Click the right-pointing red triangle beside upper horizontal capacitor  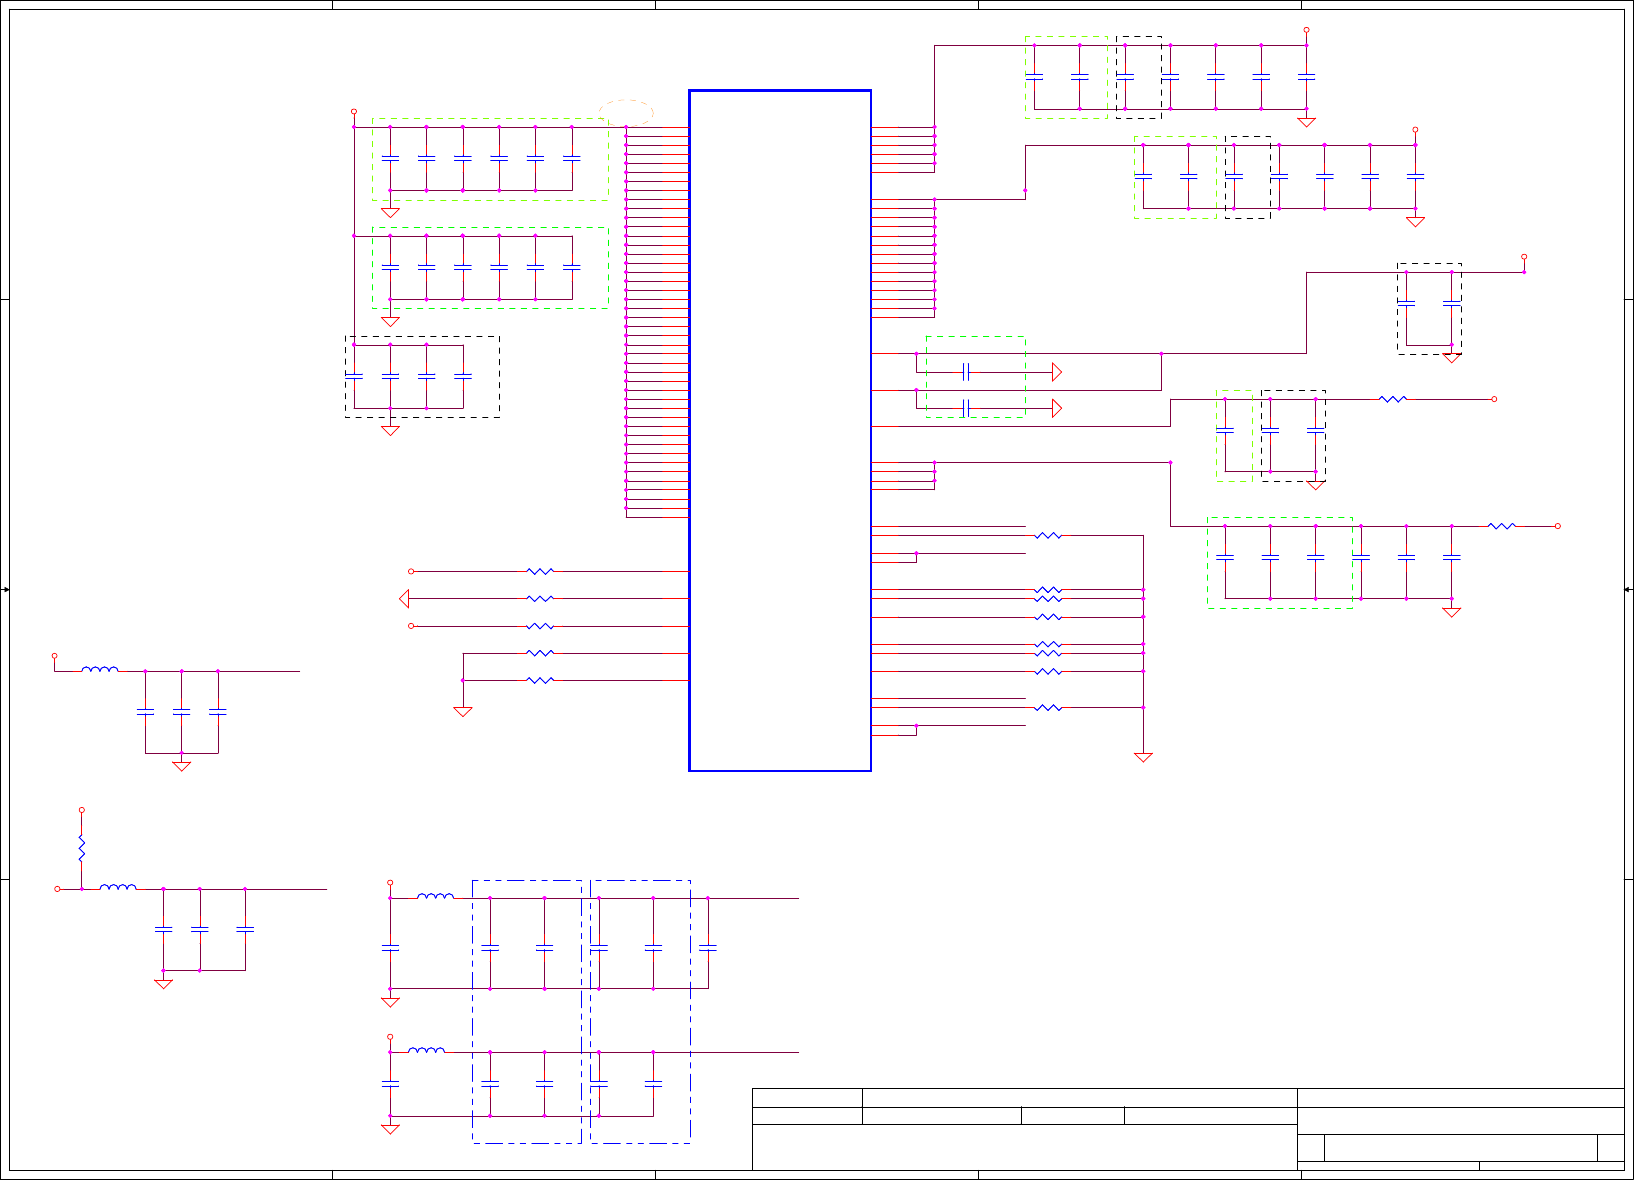[x=1057, y=372]
